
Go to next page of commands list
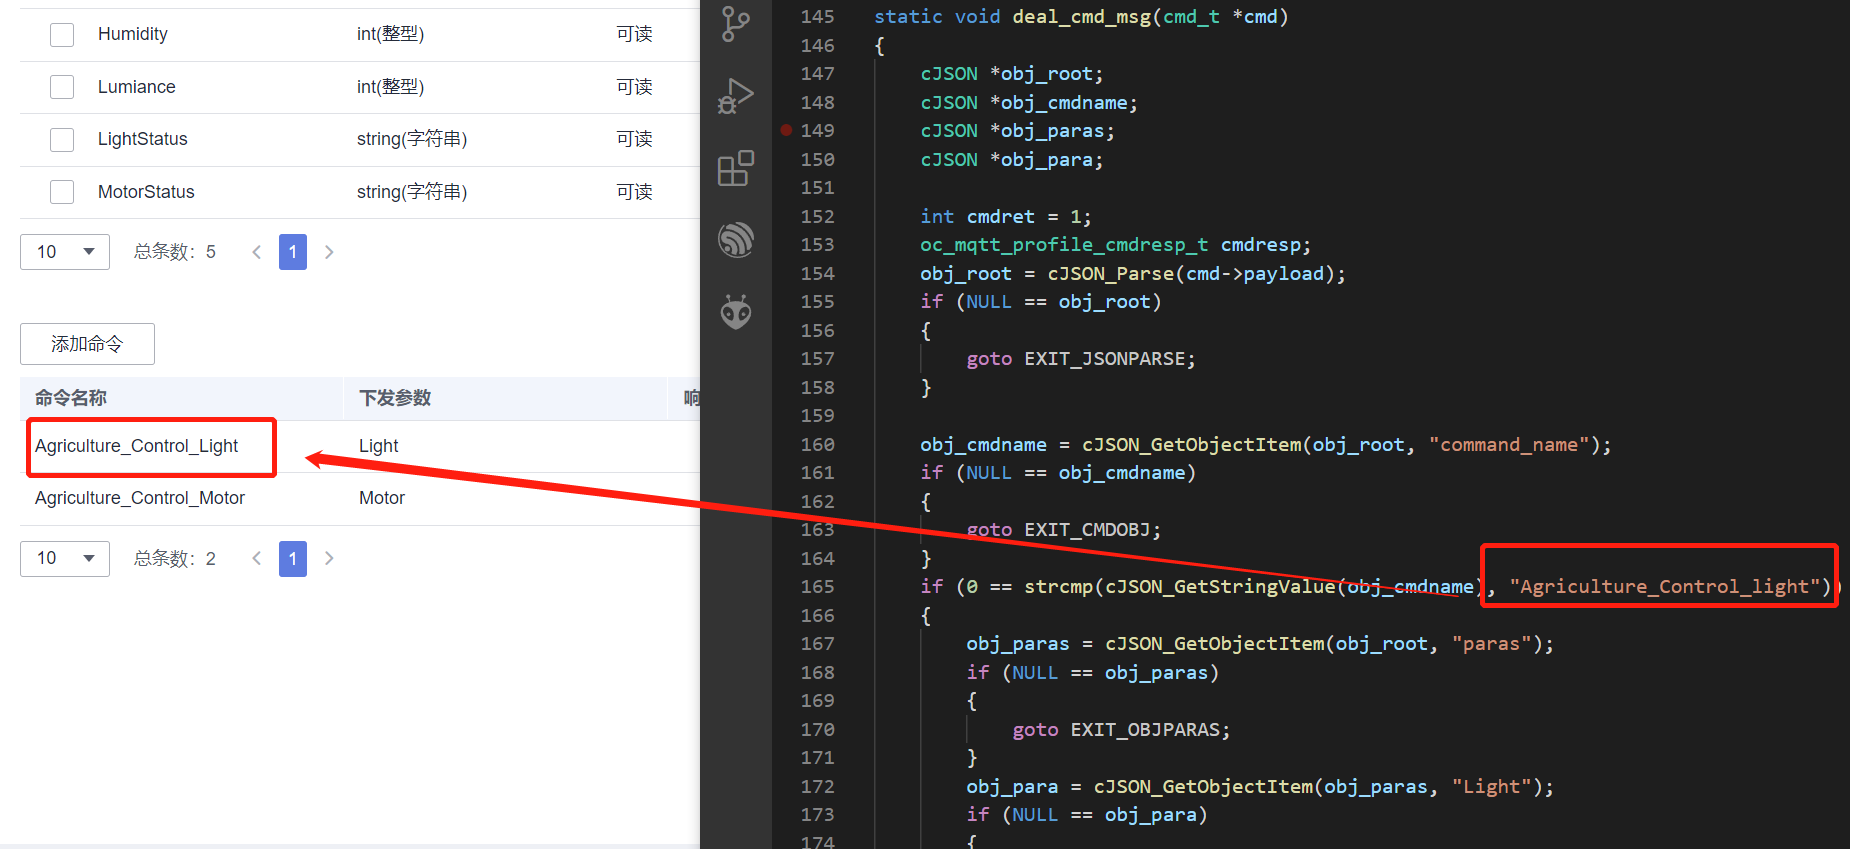point(329,558)
